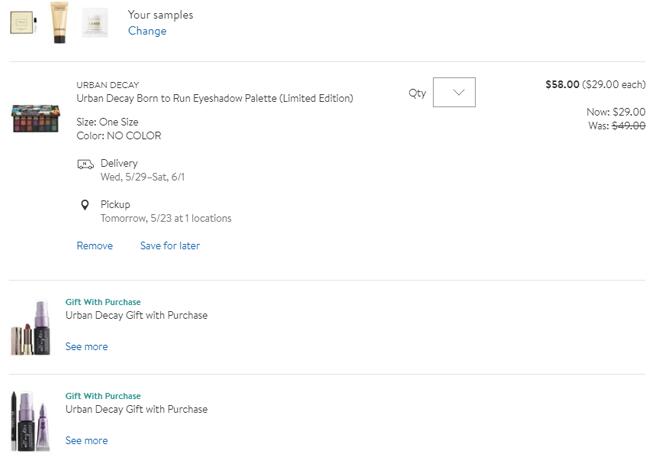
Task: Click the delivery truck icon
Action: point(85,164)
